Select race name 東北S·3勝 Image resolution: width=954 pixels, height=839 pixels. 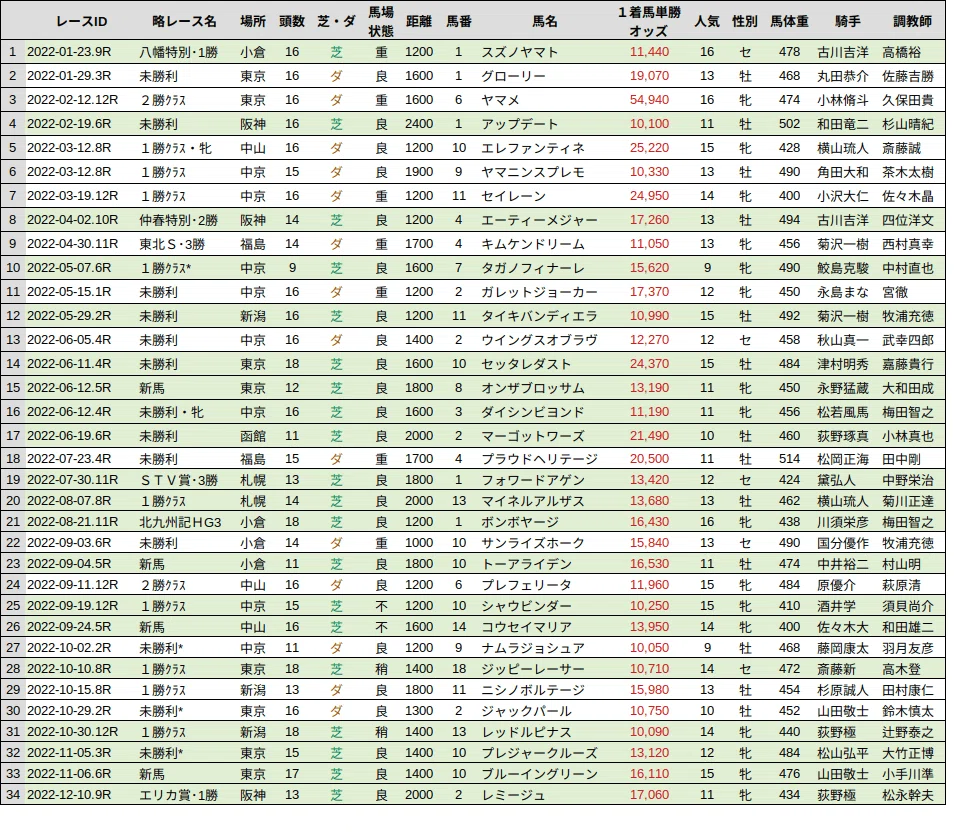pyautogui.click(x=172, y=244)
